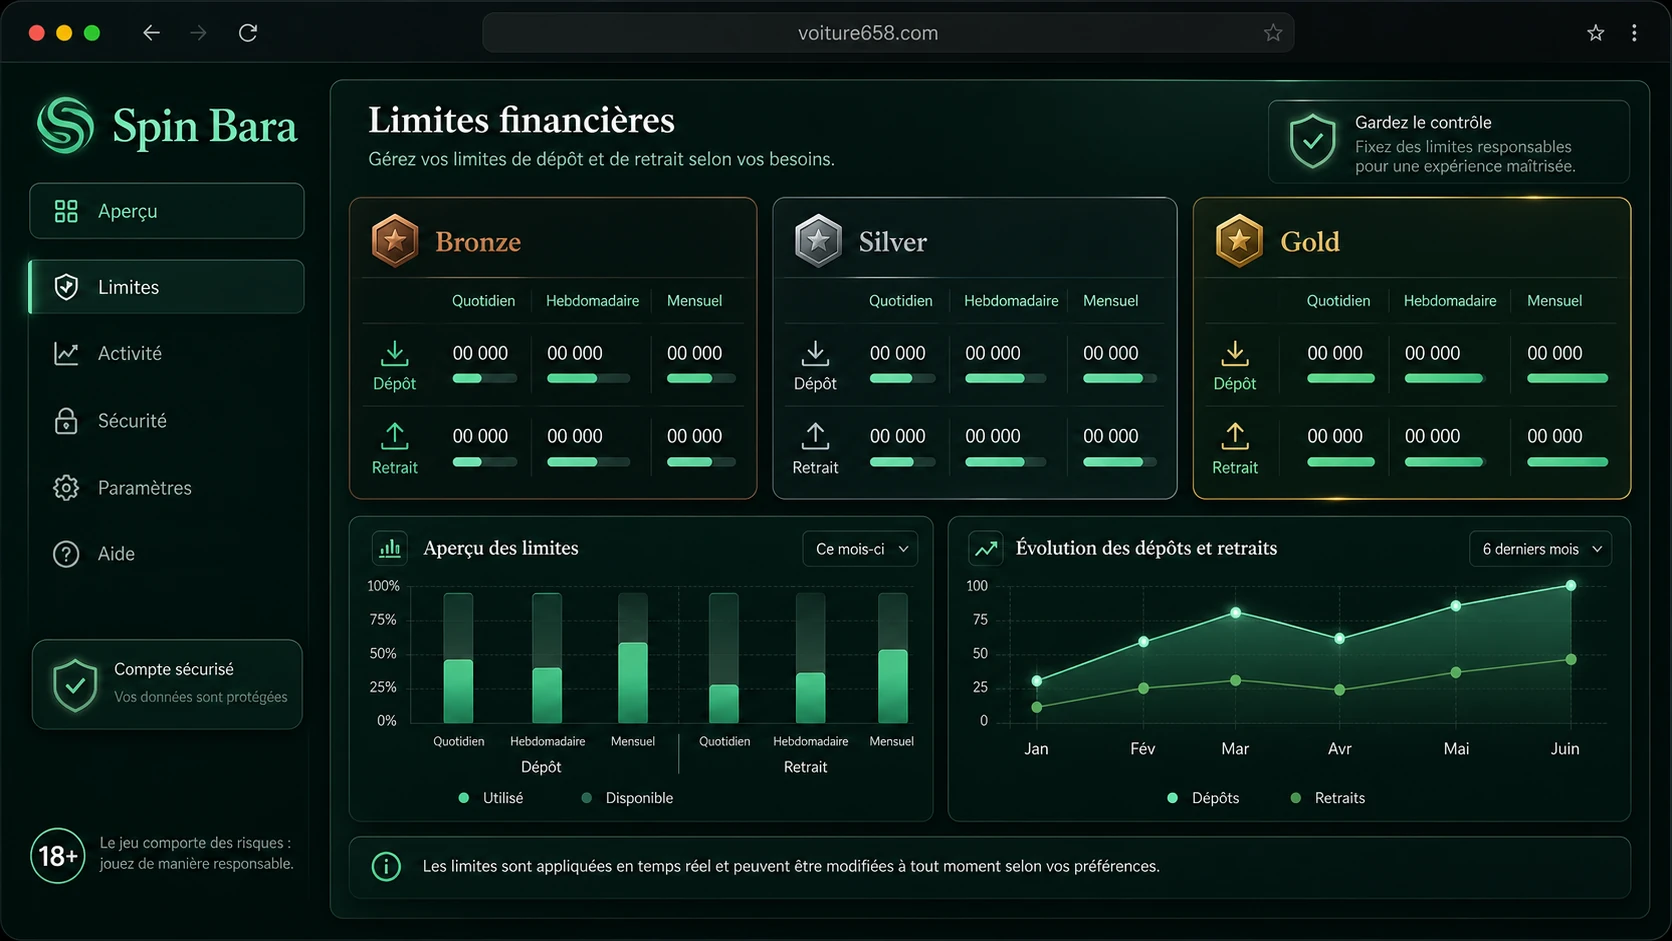This screenshot has height=941, width=1672.
Task: Click the Bronze tier badge icon
Action: click(x=395, y=241)
